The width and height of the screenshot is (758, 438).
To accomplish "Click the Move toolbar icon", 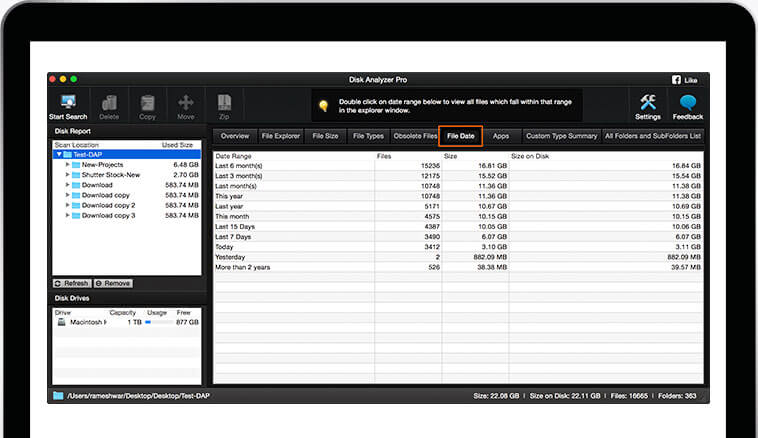I will (186, 102).
